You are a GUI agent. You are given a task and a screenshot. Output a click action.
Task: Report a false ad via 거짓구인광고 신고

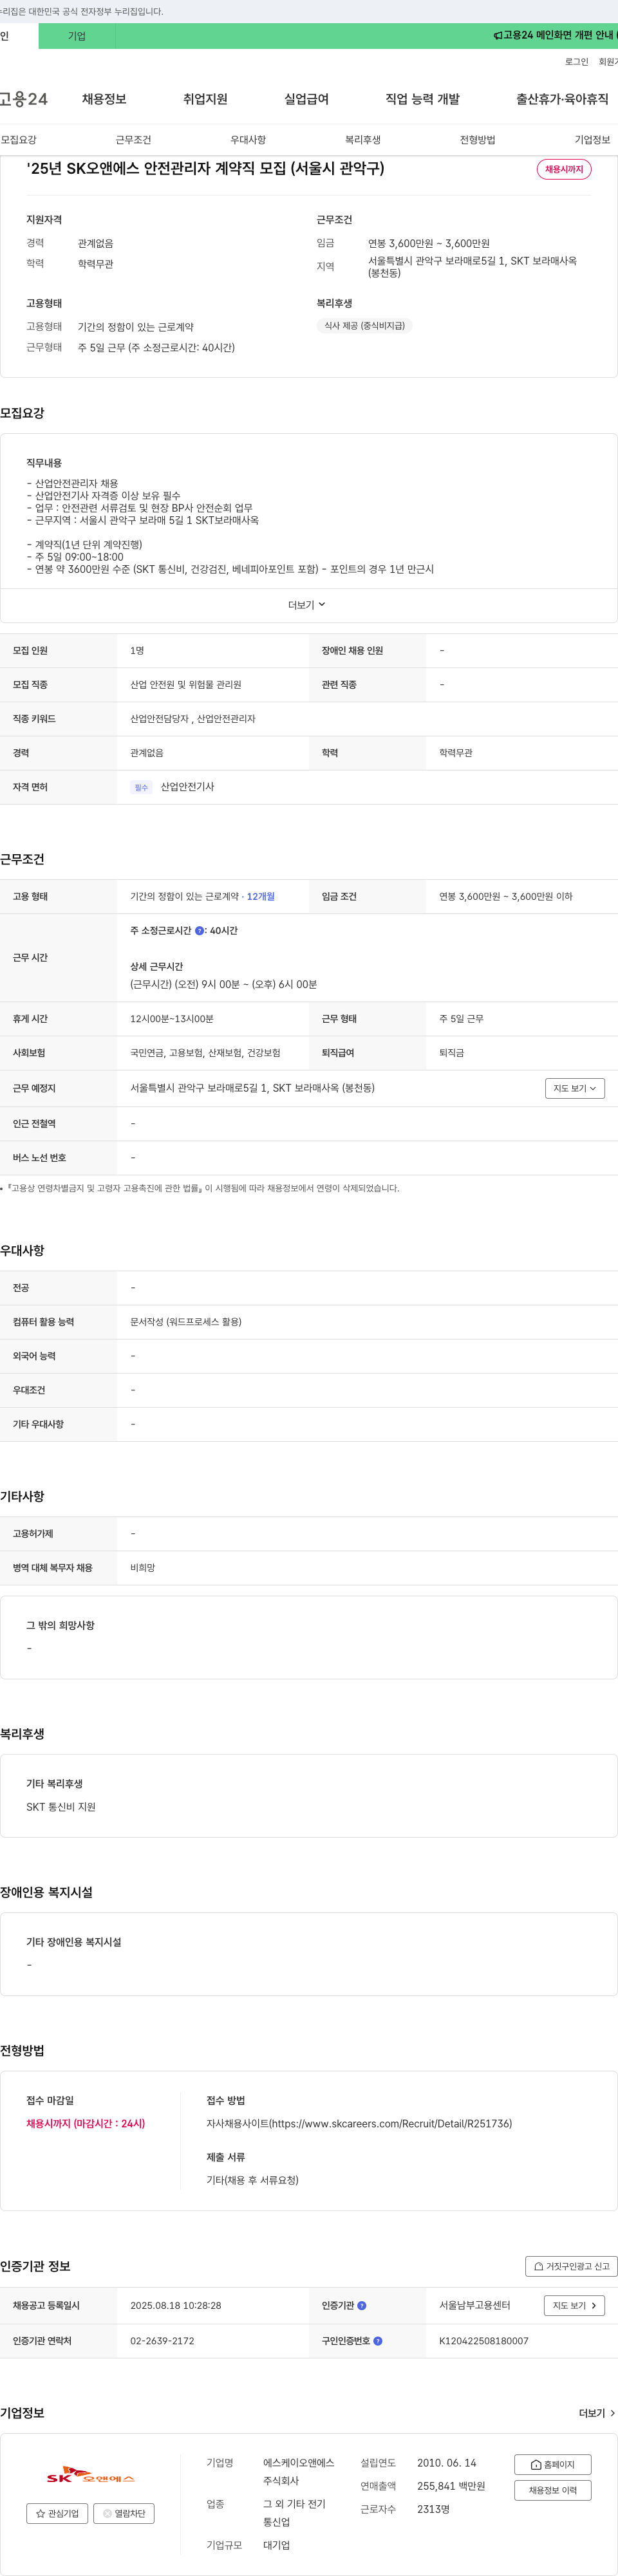(x=571, y=2267)
